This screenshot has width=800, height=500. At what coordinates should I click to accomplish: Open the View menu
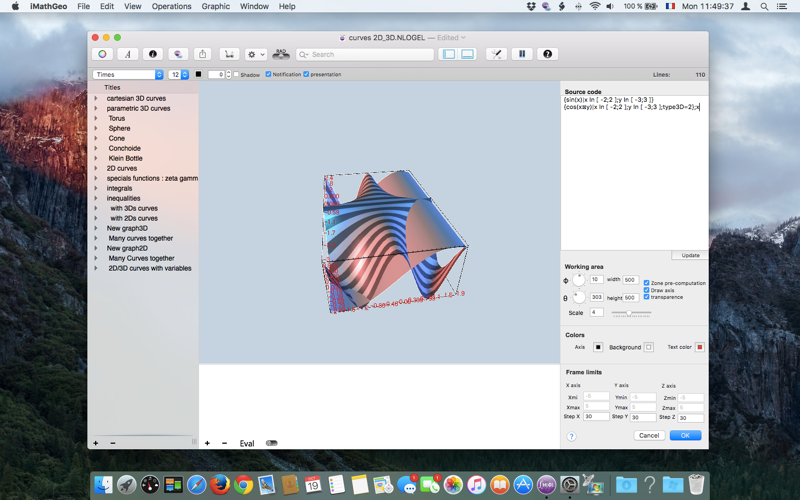point(133,6)
